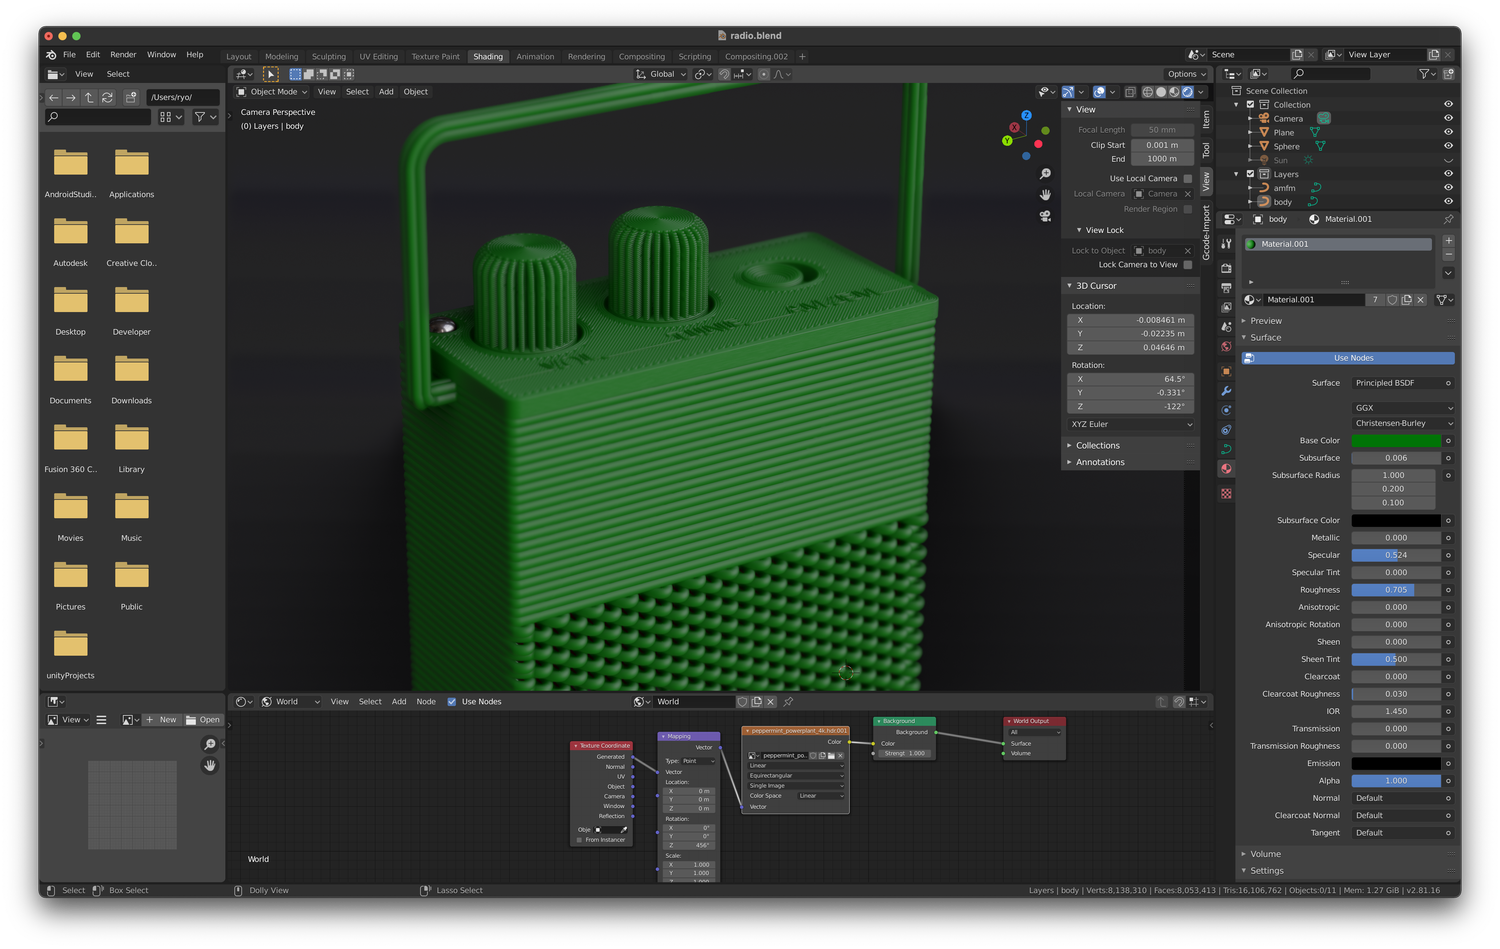Open the GGX distribution dropdown

point(1403,408)
